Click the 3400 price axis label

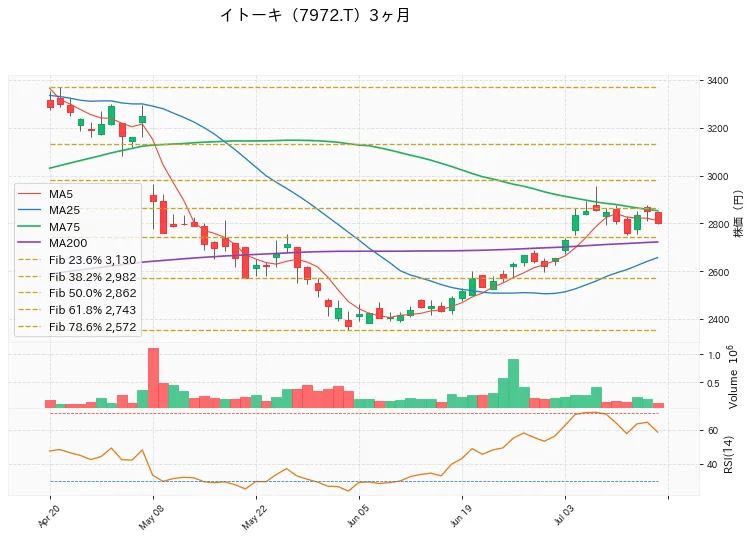(x=717, y=81)
